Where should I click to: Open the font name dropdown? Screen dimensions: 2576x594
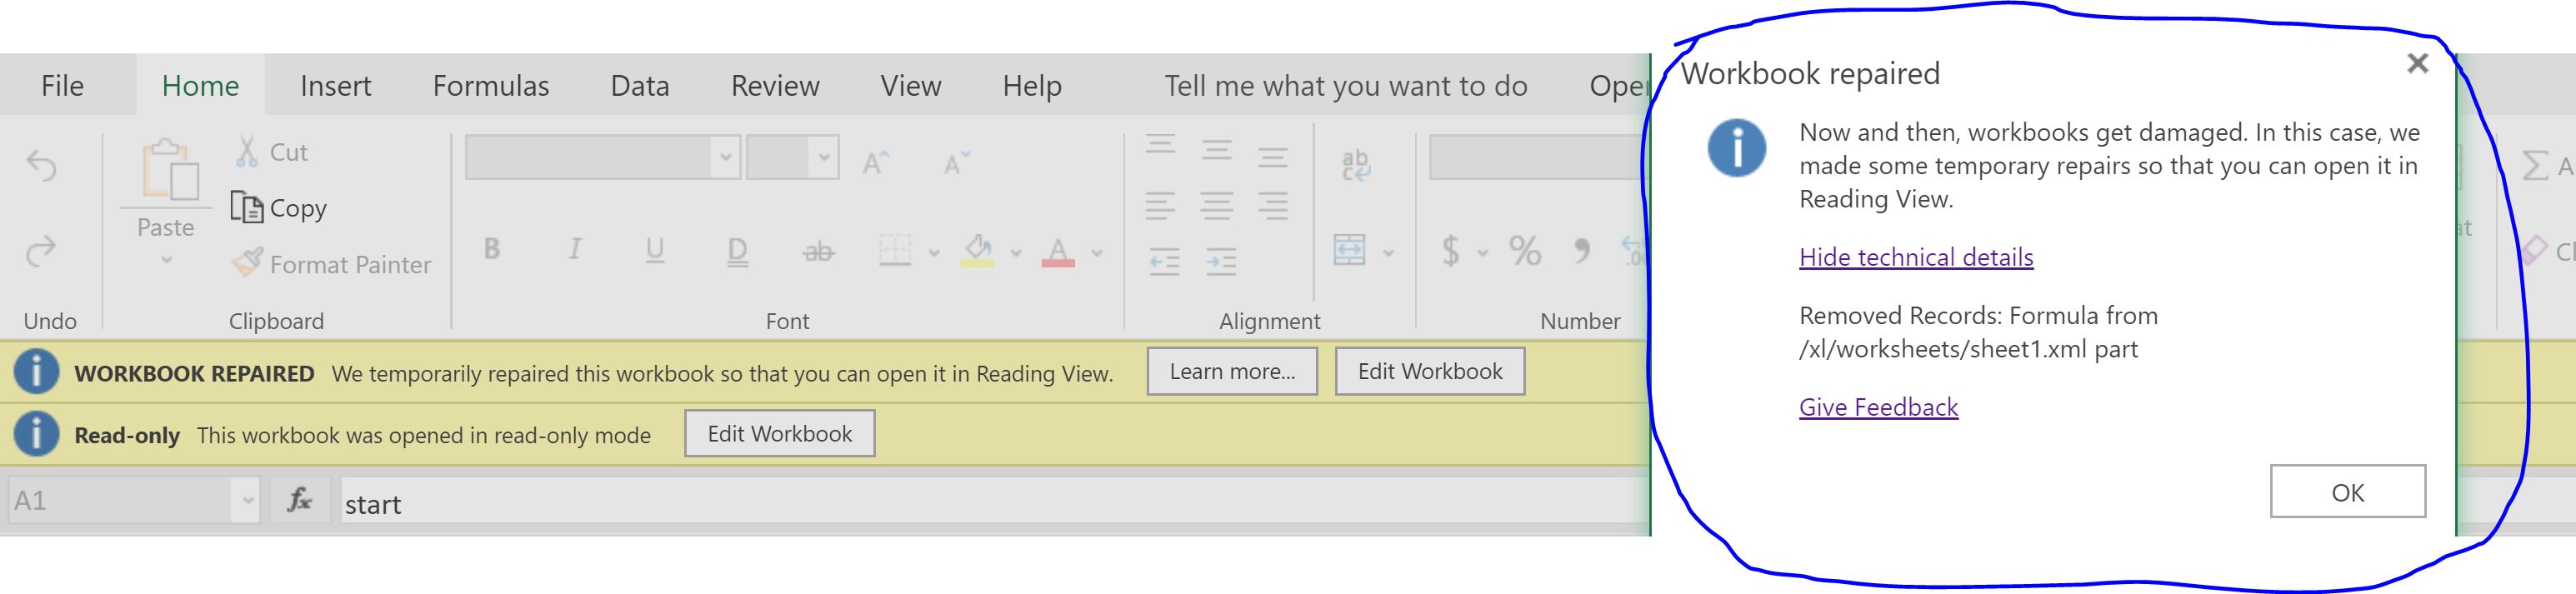[x=726, y=157]
